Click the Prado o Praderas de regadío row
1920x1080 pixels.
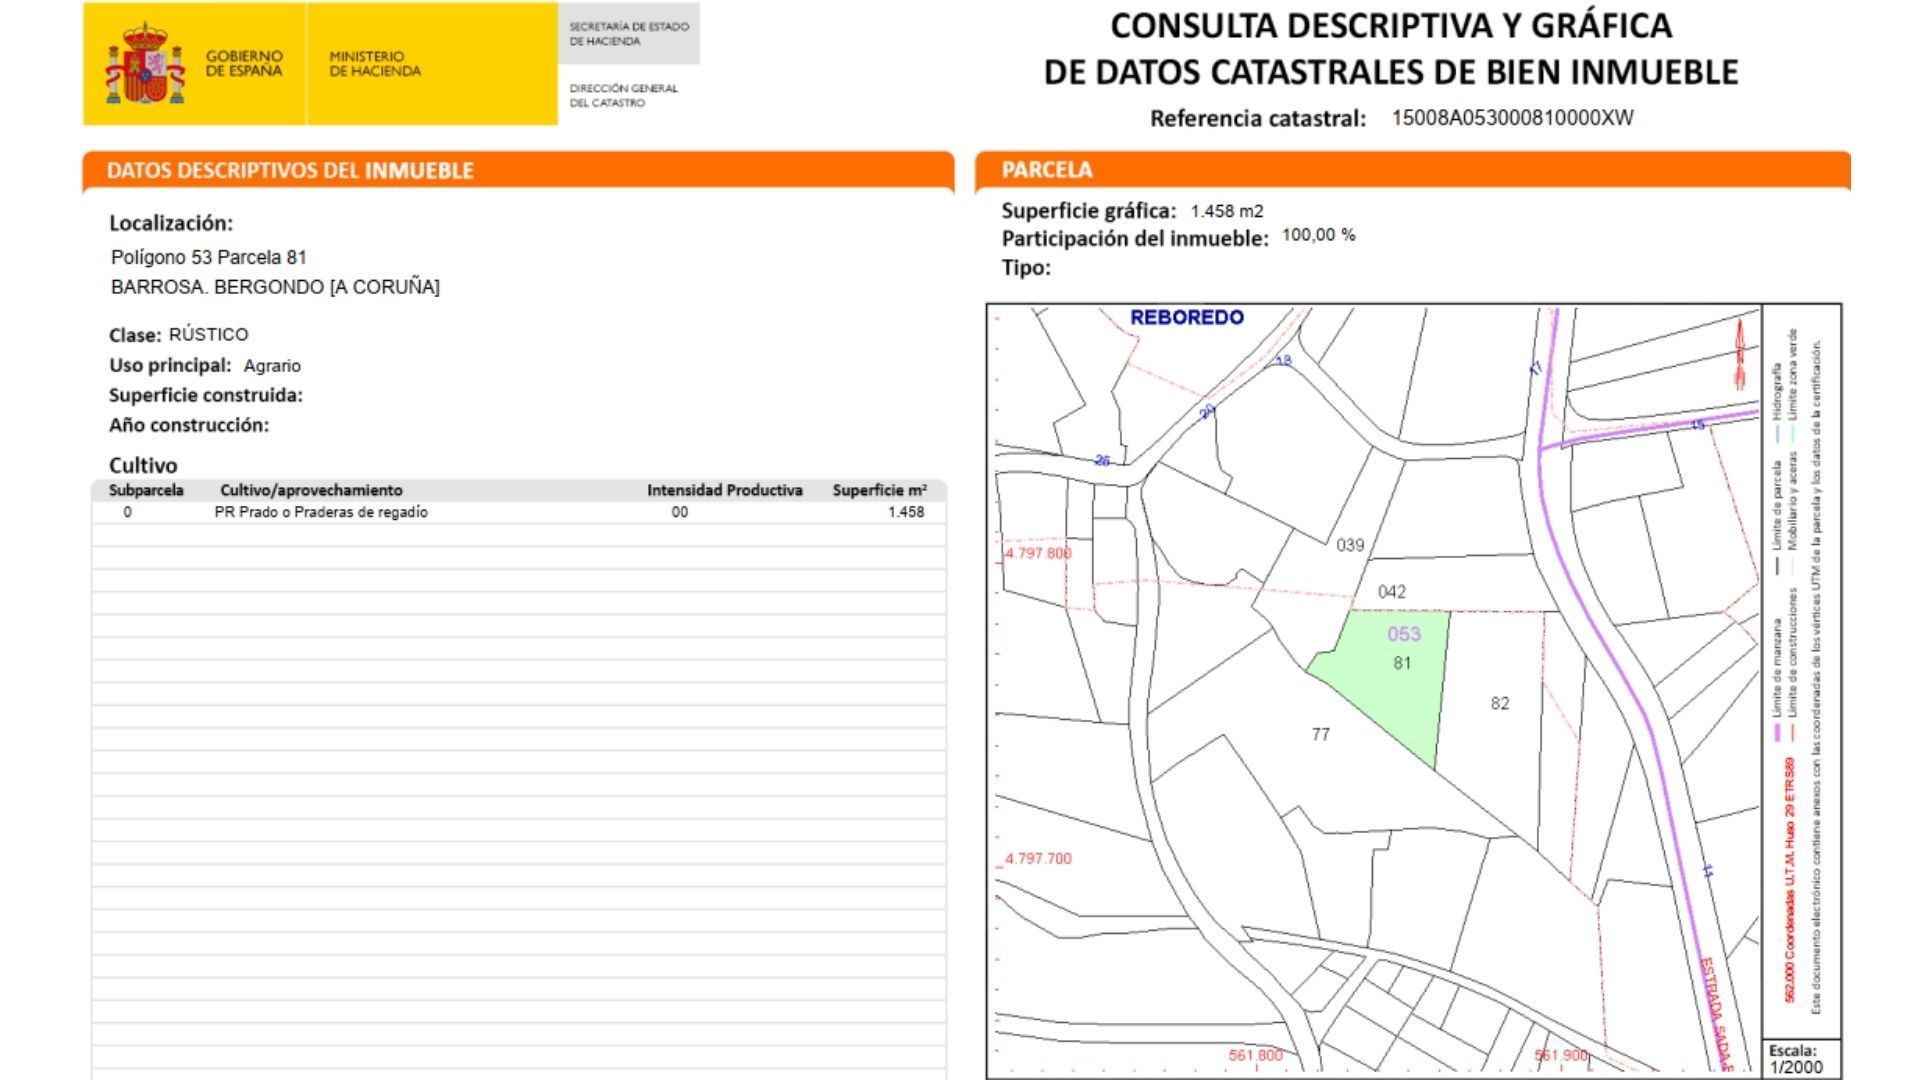coord(320,512)
